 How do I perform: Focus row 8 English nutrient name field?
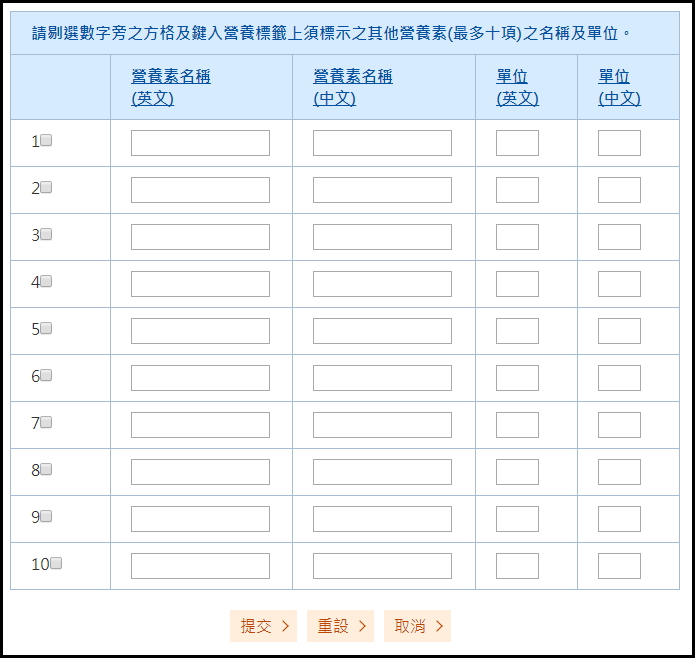200,472
